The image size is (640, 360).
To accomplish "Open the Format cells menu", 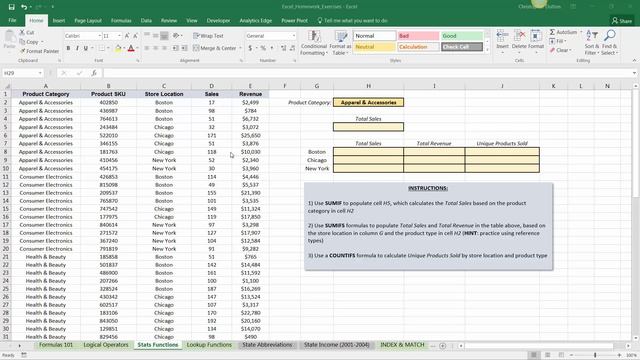I will (x=536, y=41).
